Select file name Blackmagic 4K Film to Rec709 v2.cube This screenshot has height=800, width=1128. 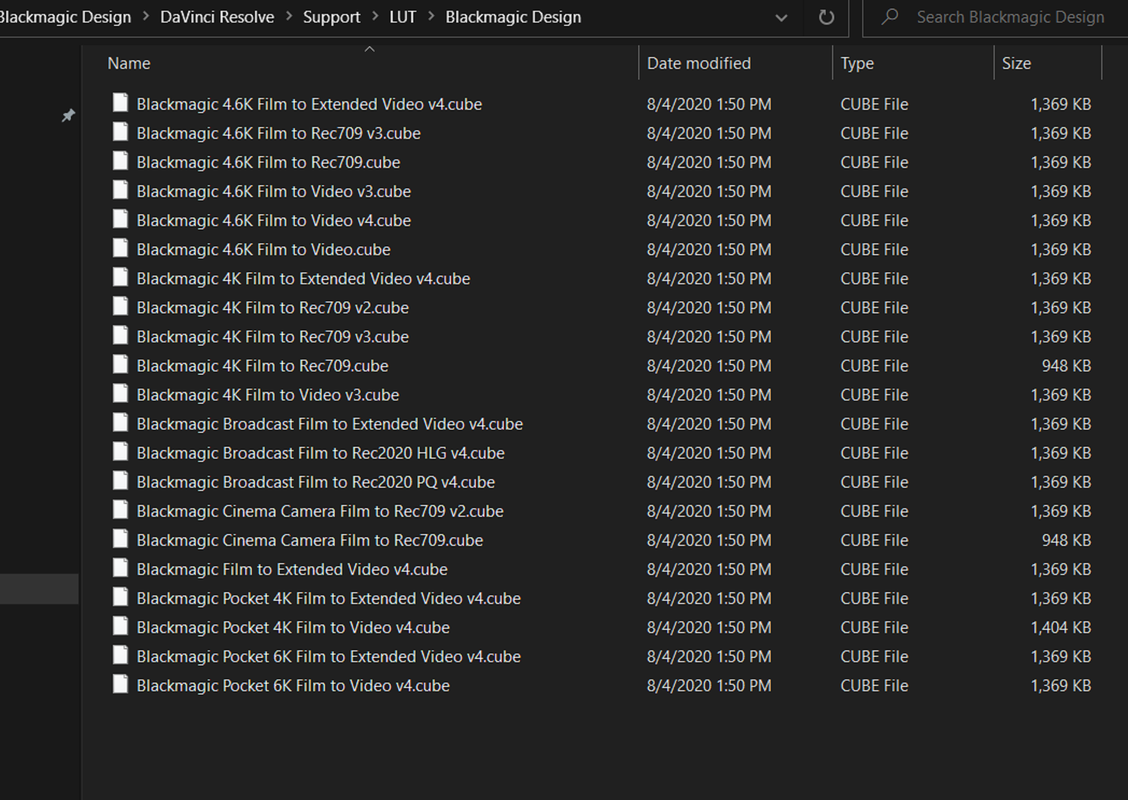pyautogui.click(x=273, y=308)
